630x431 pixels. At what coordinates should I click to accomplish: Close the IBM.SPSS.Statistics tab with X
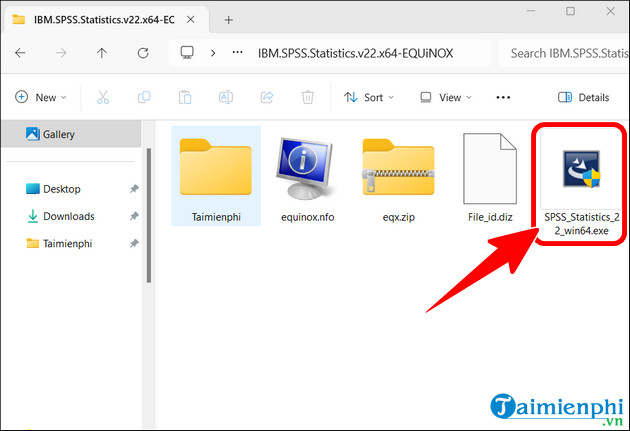pyautogui.click(x=191, y=19)
